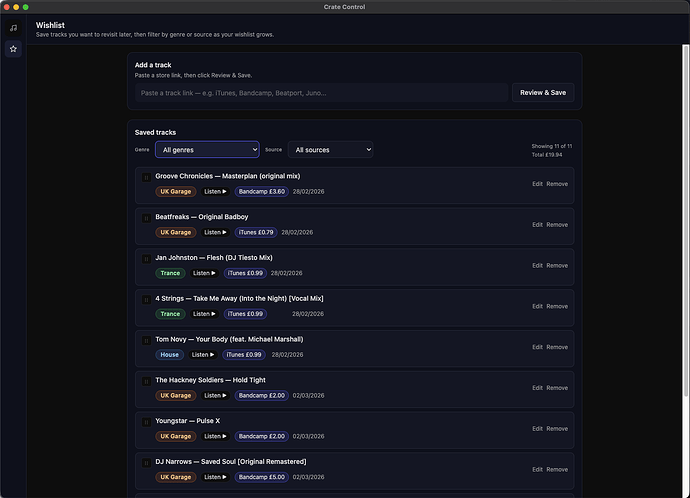Open Bandcamp £2.00 link for The Hackney Soldiers

[x=261, y=395]
